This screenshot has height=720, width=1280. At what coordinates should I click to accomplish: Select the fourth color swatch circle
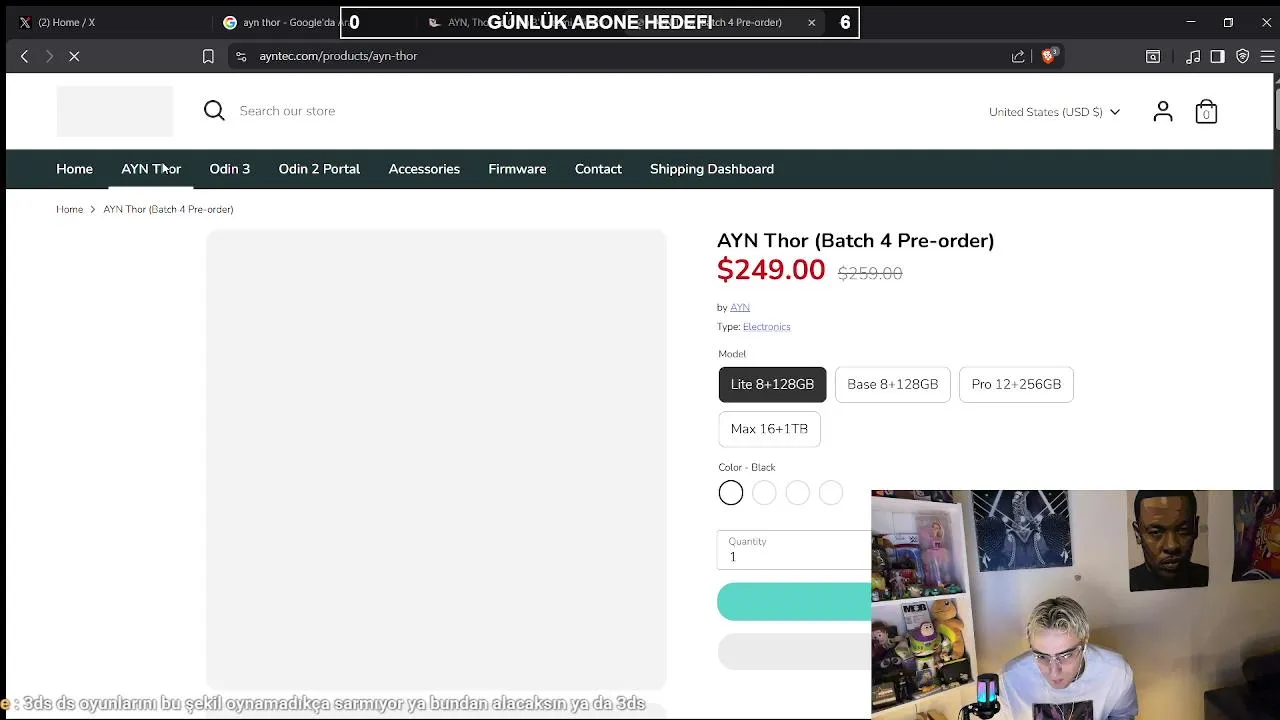click(x=831, y=493)
